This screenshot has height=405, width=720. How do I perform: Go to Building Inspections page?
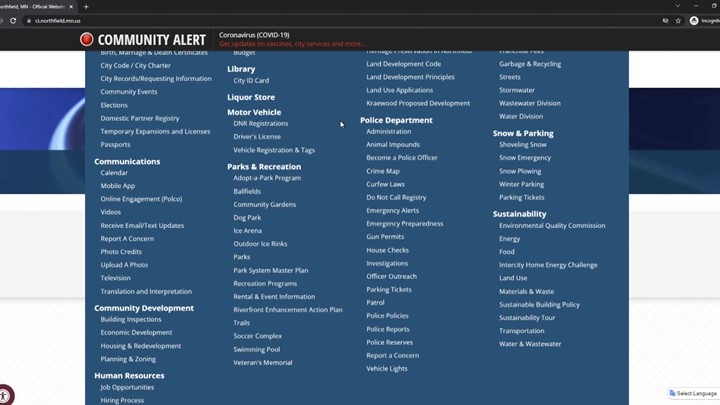[x=131, y=319]
